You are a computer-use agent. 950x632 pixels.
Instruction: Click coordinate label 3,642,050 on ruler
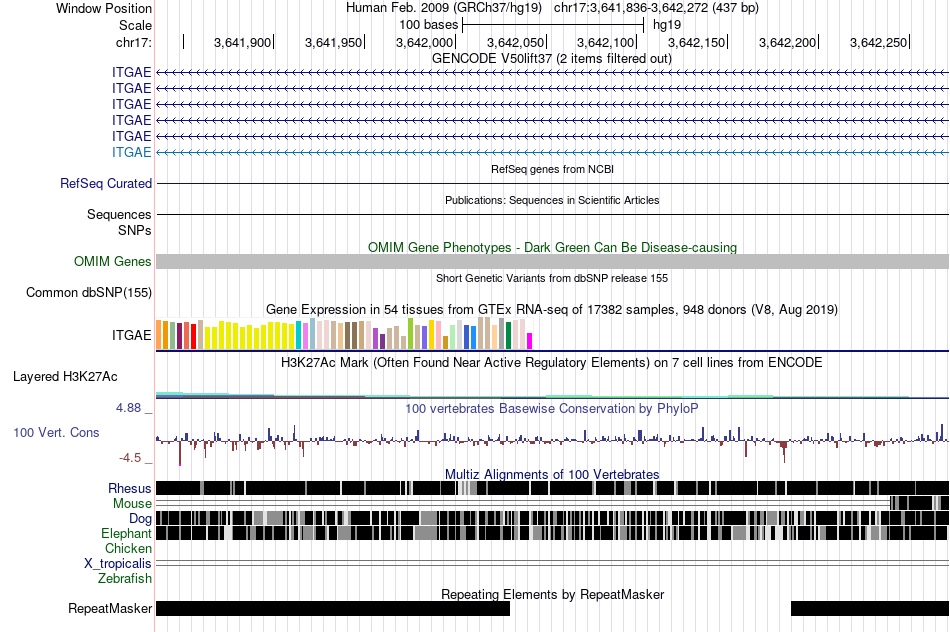point(516,42)
